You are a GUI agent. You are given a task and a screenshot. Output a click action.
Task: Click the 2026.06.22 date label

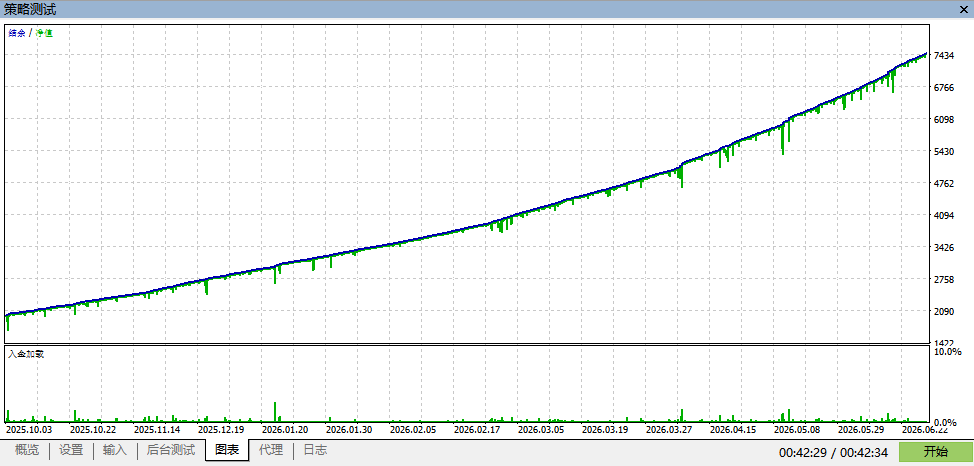tap(925, 429)
